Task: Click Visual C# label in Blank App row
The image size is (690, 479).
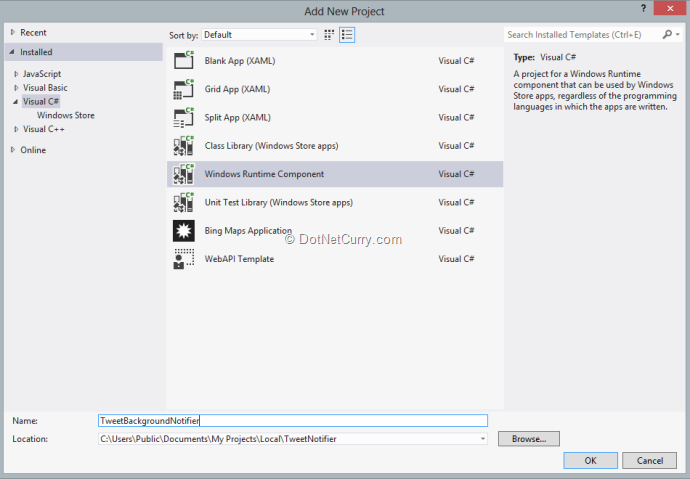Action: [456, 61]
